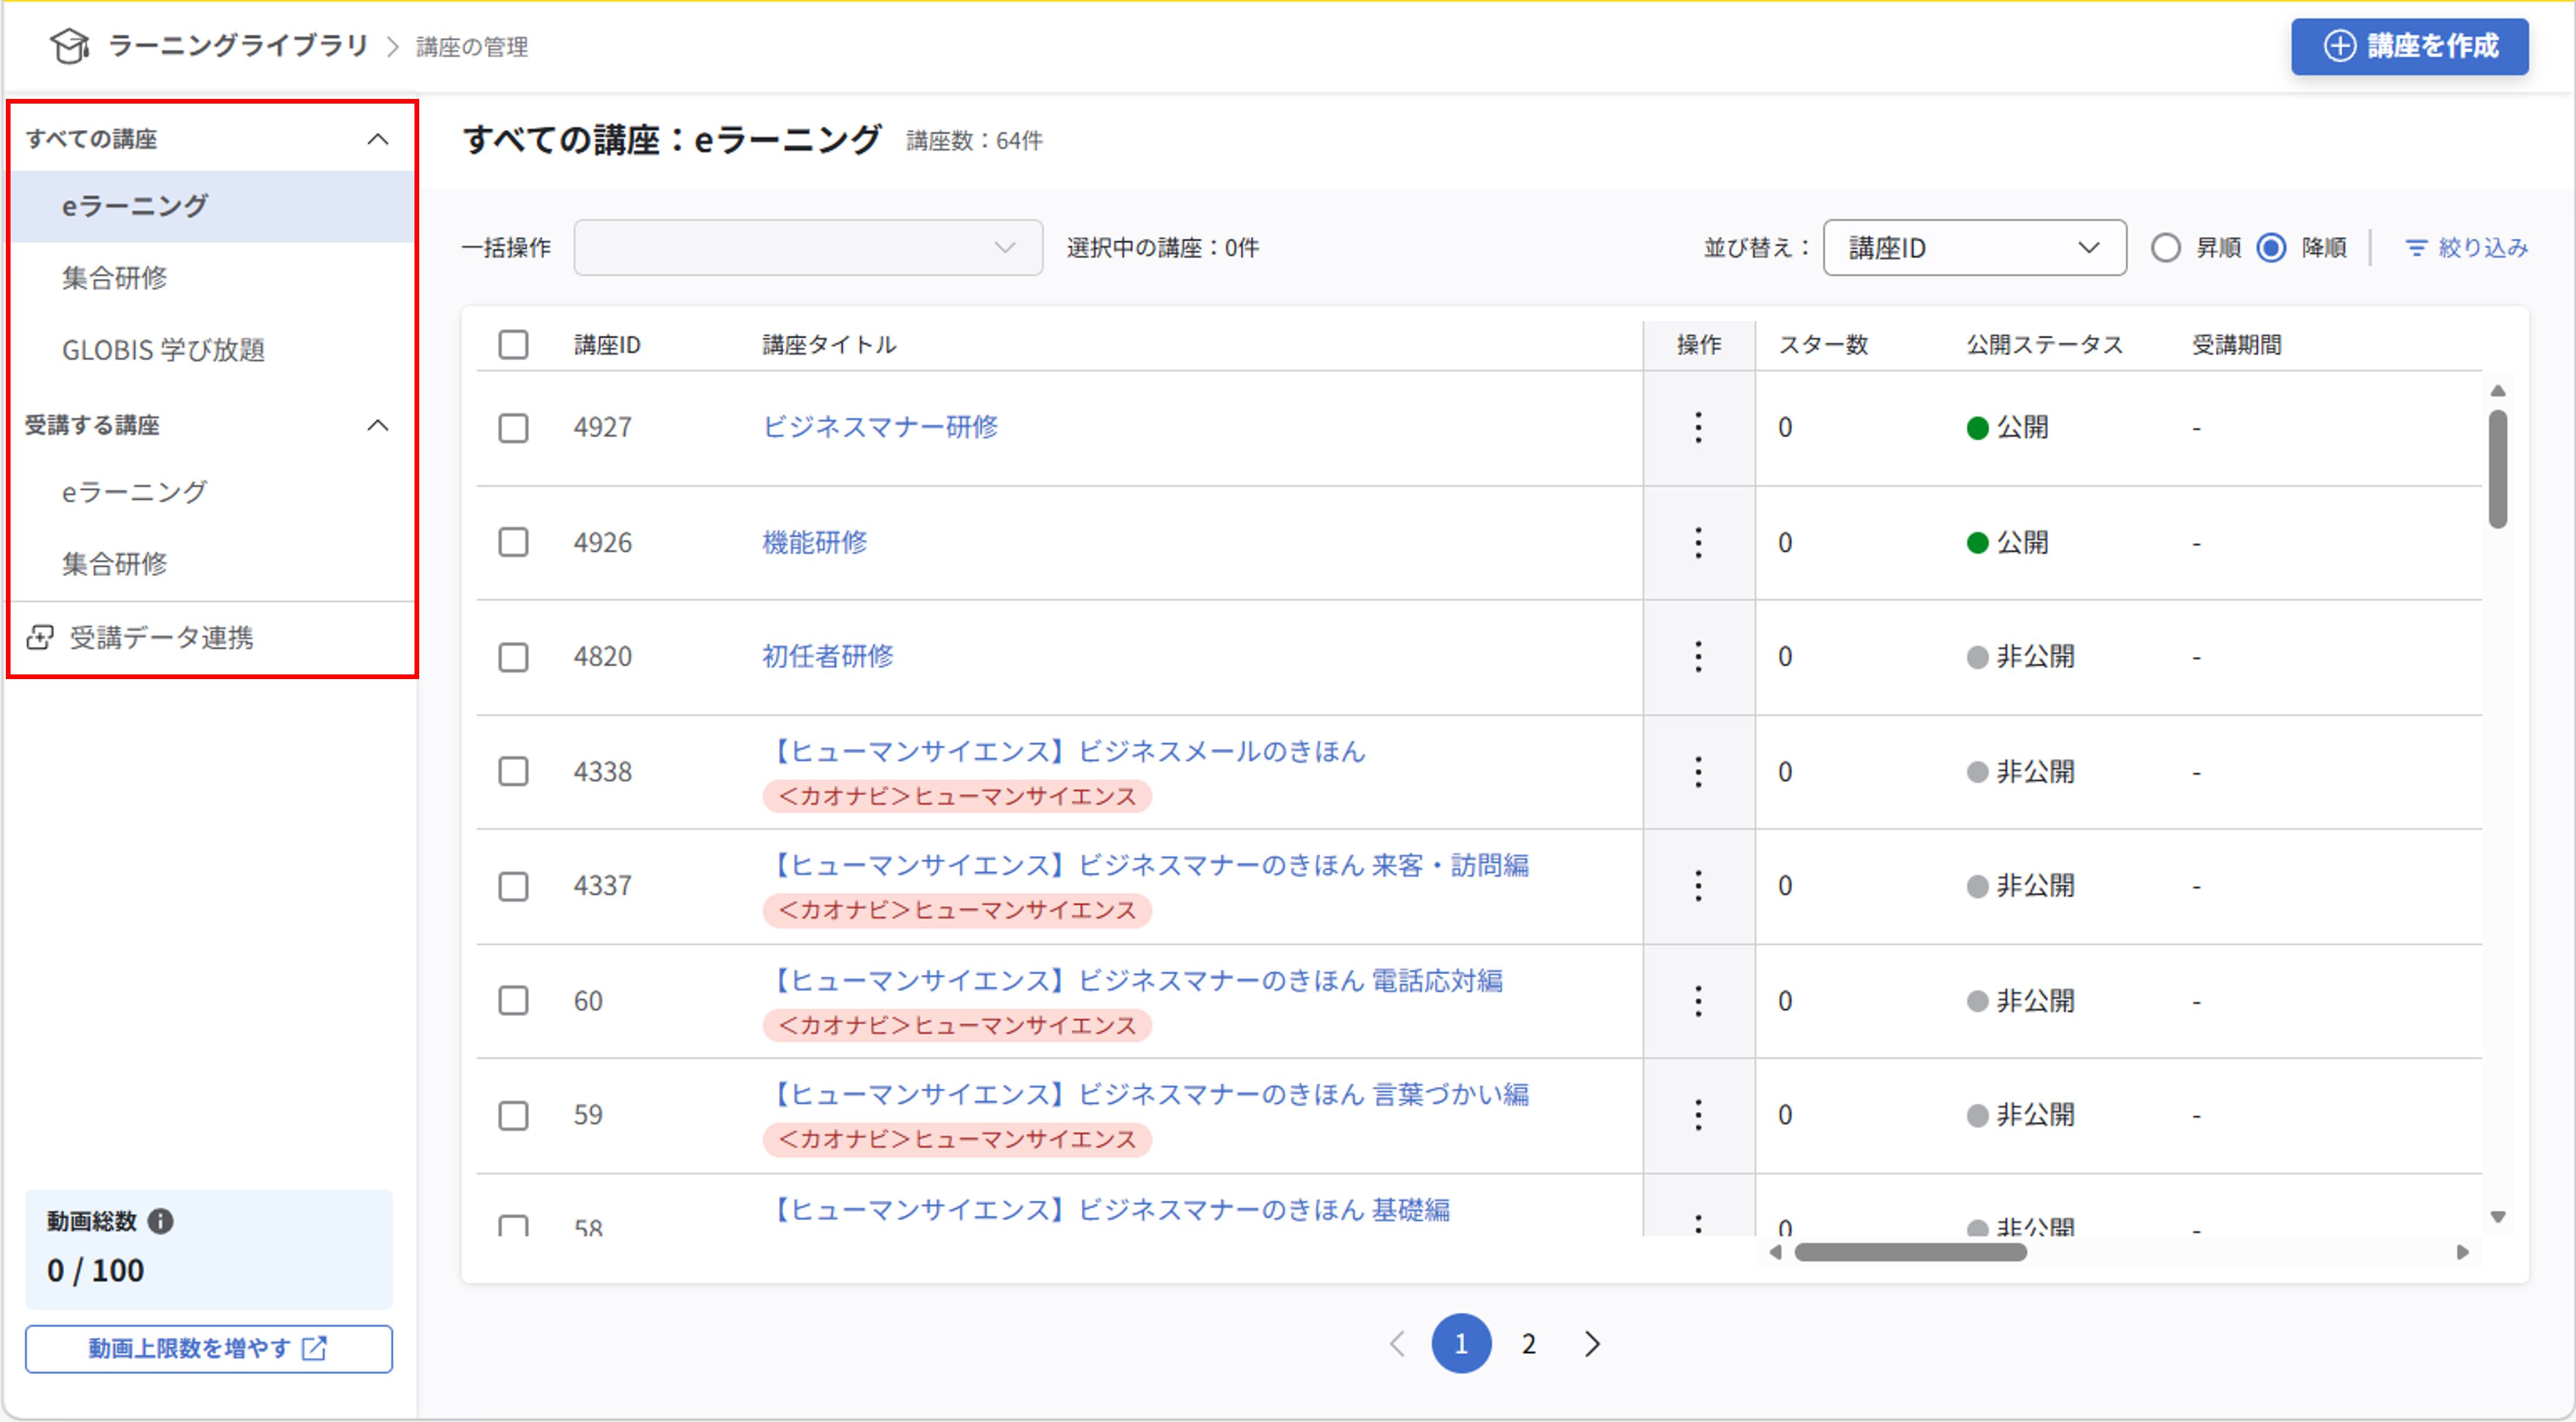The width and height of the screenshot is (2576, 1422).
Task: Check the box for course 59
Action: (x=513, y=1115)
